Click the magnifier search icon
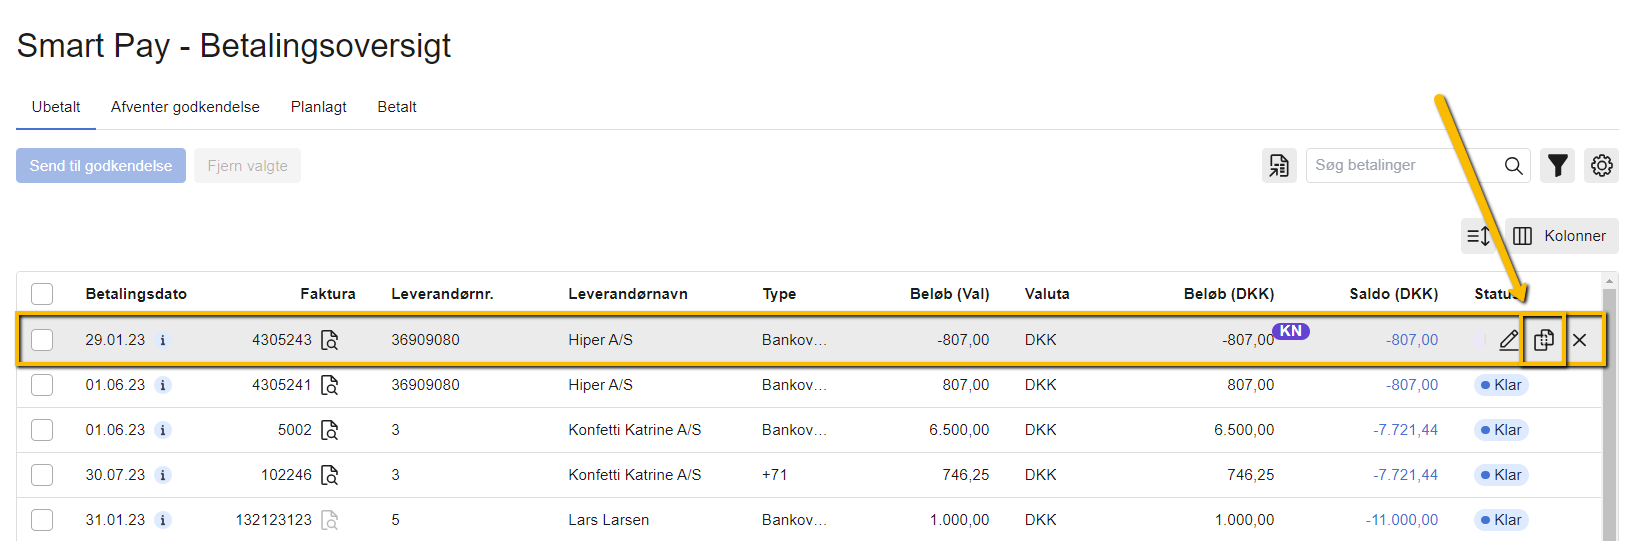The height and width of the screenshot is (541, 1630). coord(1513,166)
